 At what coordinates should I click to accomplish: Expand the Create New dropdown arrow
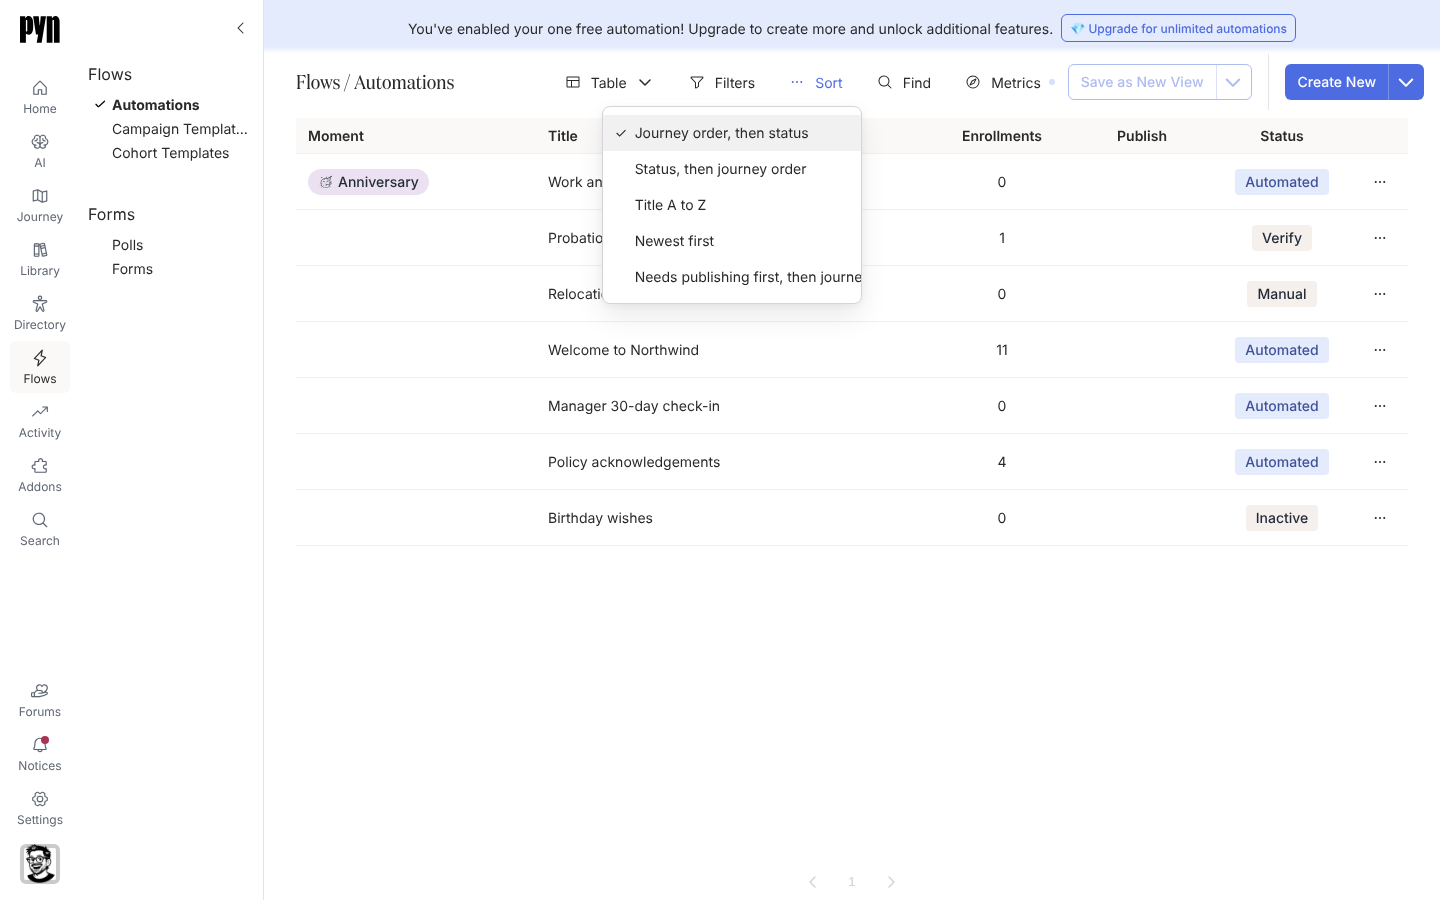pyautogui.click(x=1406, y=82)
